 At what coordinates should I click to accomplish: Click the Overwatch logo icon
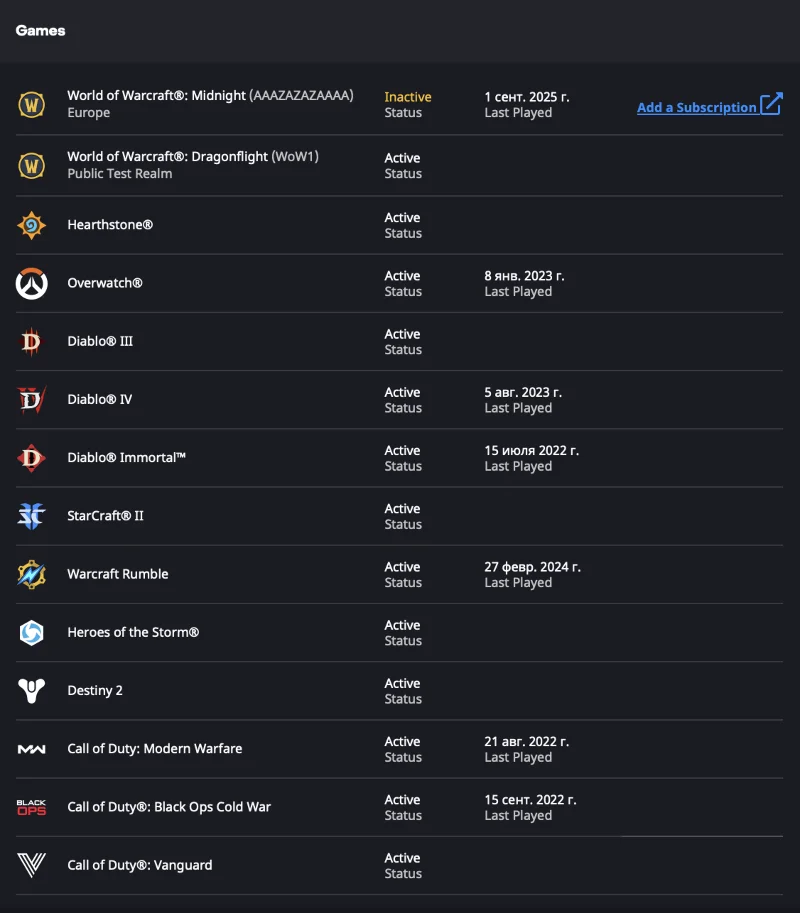tap(32, 284)
